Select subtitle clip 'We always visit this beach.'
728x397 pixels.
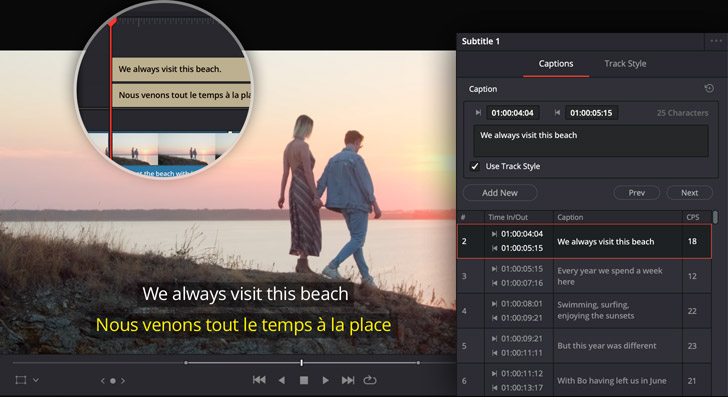click(181, 69)
